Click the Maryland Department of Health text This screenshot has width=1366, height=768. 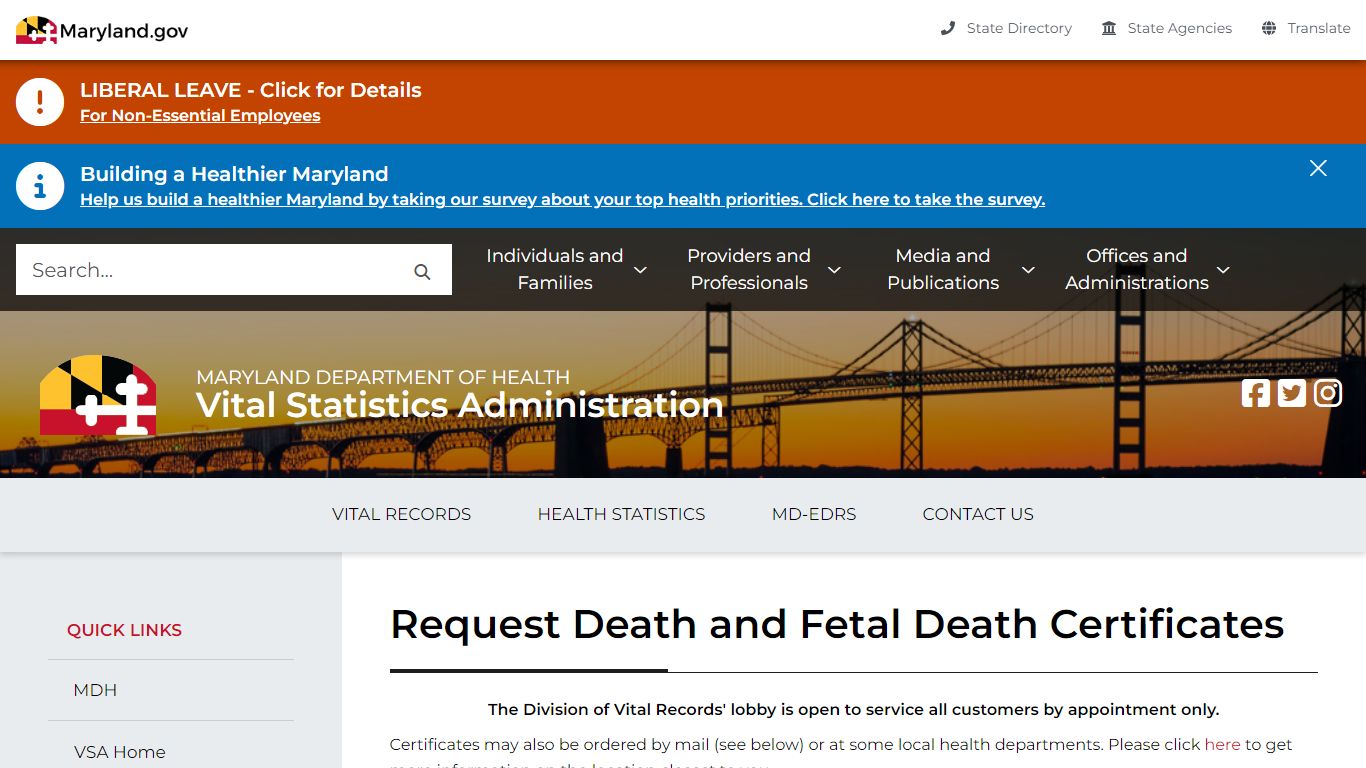pyautogui.click(x=383, y=377)
